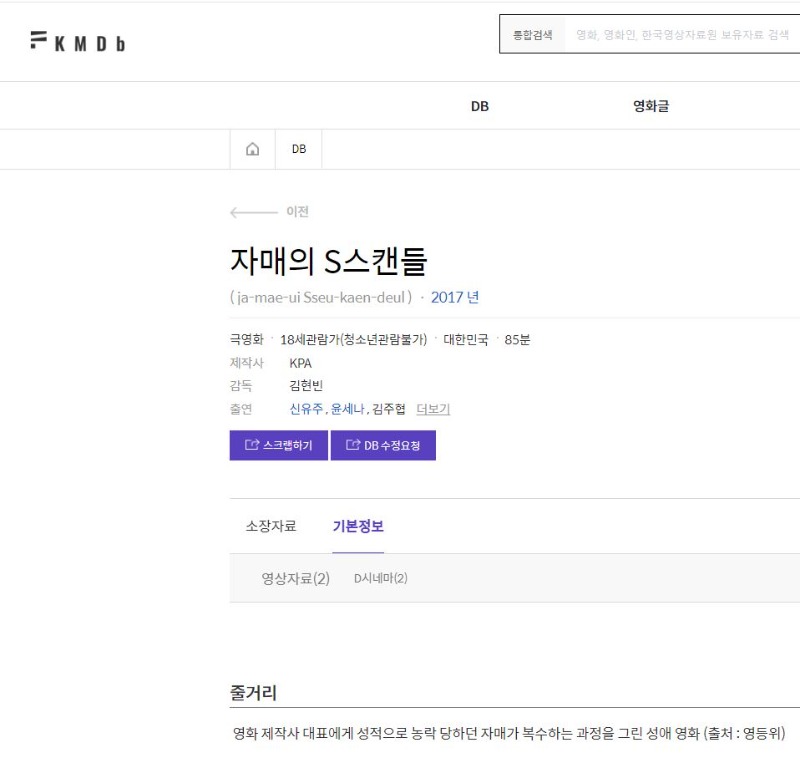Click the DB breadcrumb item
This screenshot has height=758, width=800.
coord(299,149)
